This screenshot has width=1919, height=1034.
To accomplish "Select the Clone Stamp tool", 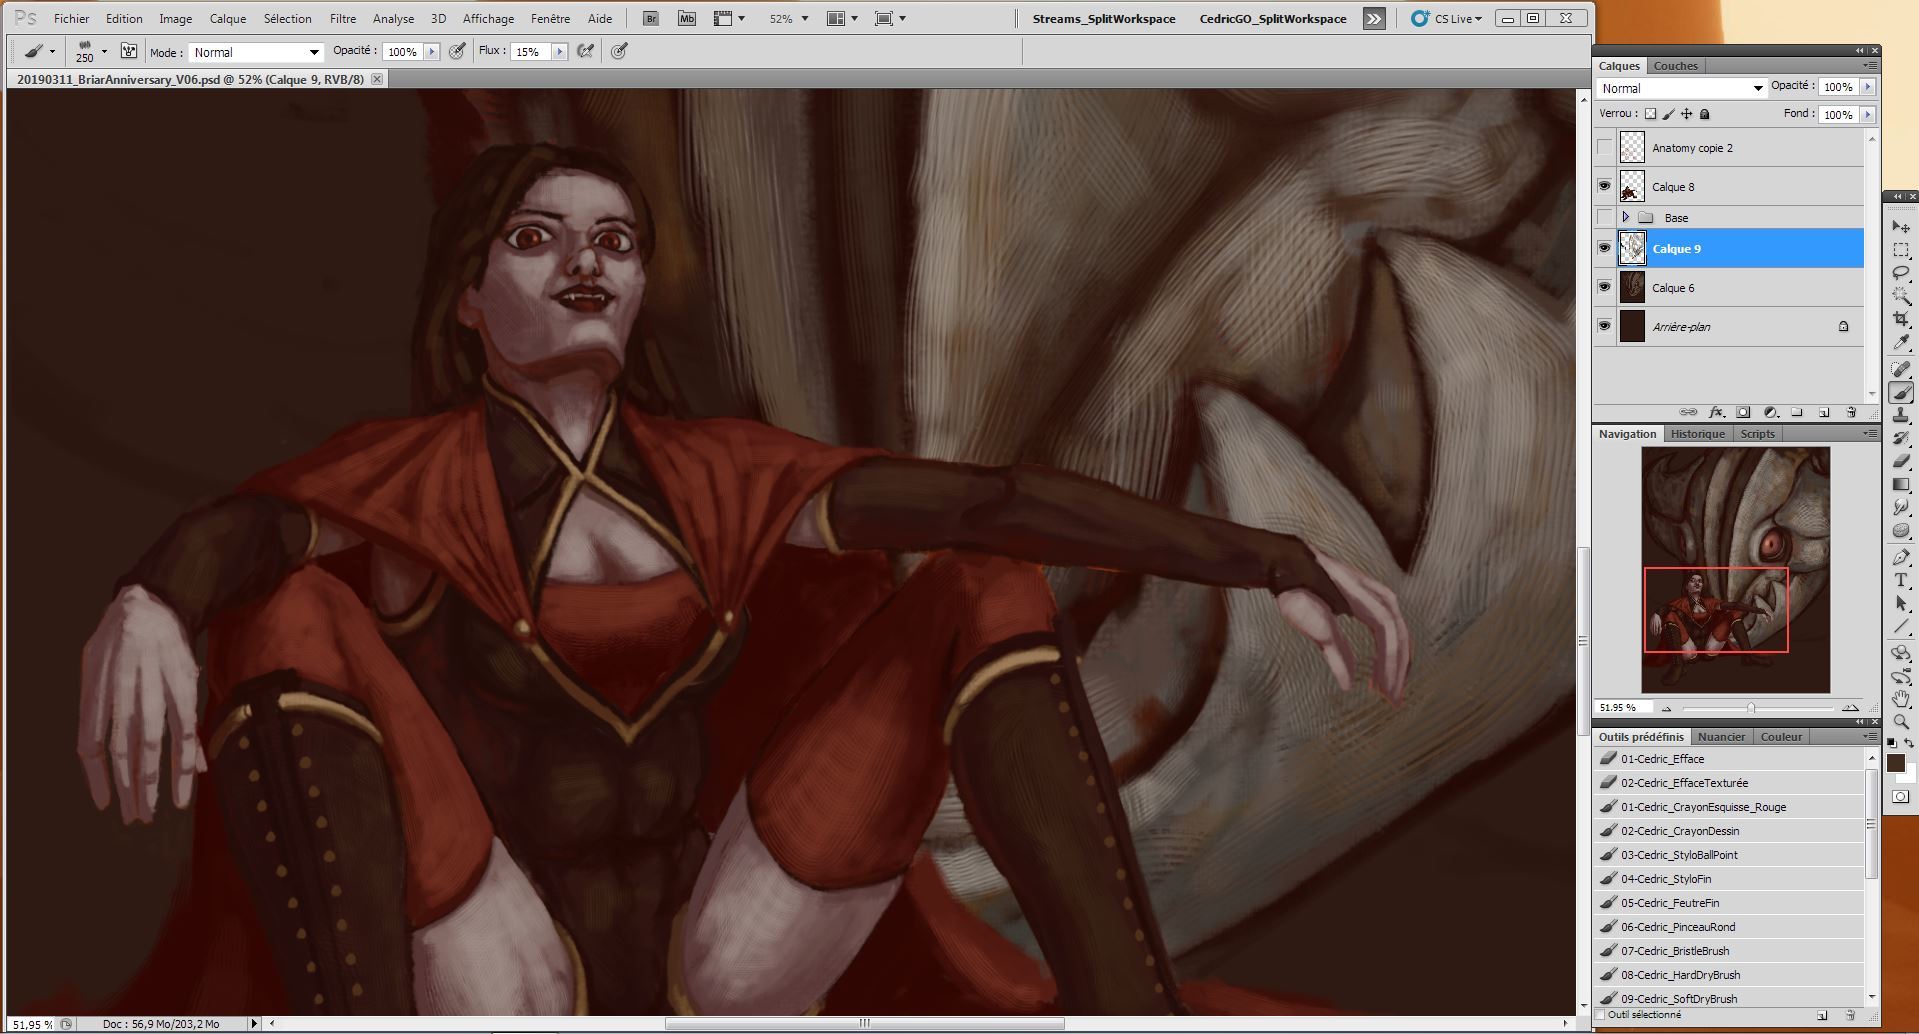I will tap(1901, 415).
